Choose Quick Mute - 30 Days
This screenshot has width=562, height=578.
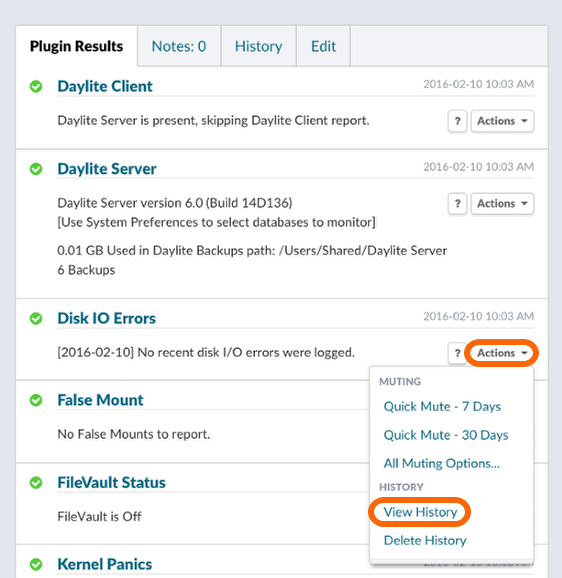click(446, 435)
